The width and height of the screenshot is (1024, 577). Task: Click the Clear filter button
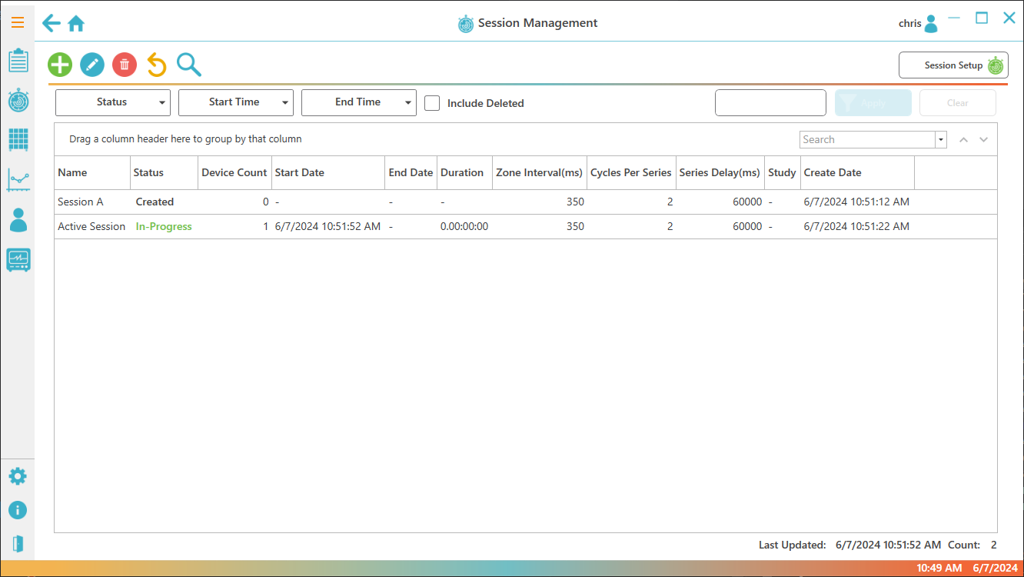(x=957, y=103)
